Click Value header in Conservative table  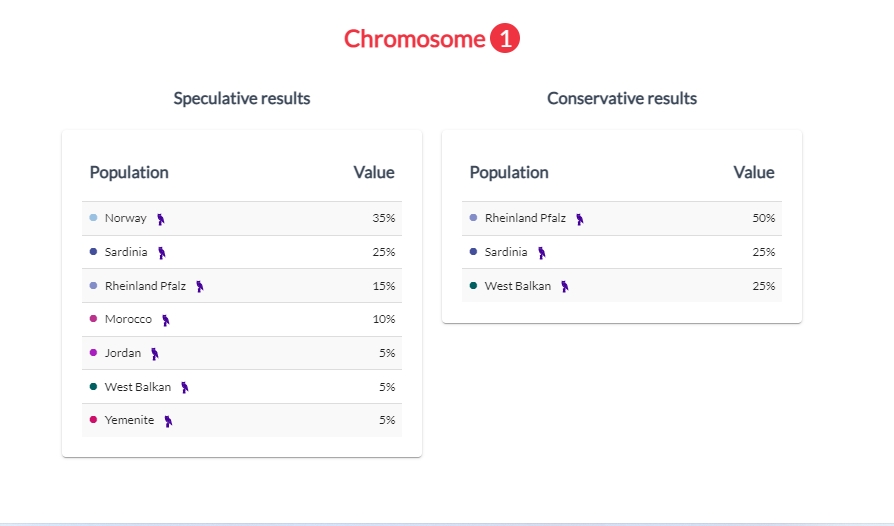(x=754, y=172)
